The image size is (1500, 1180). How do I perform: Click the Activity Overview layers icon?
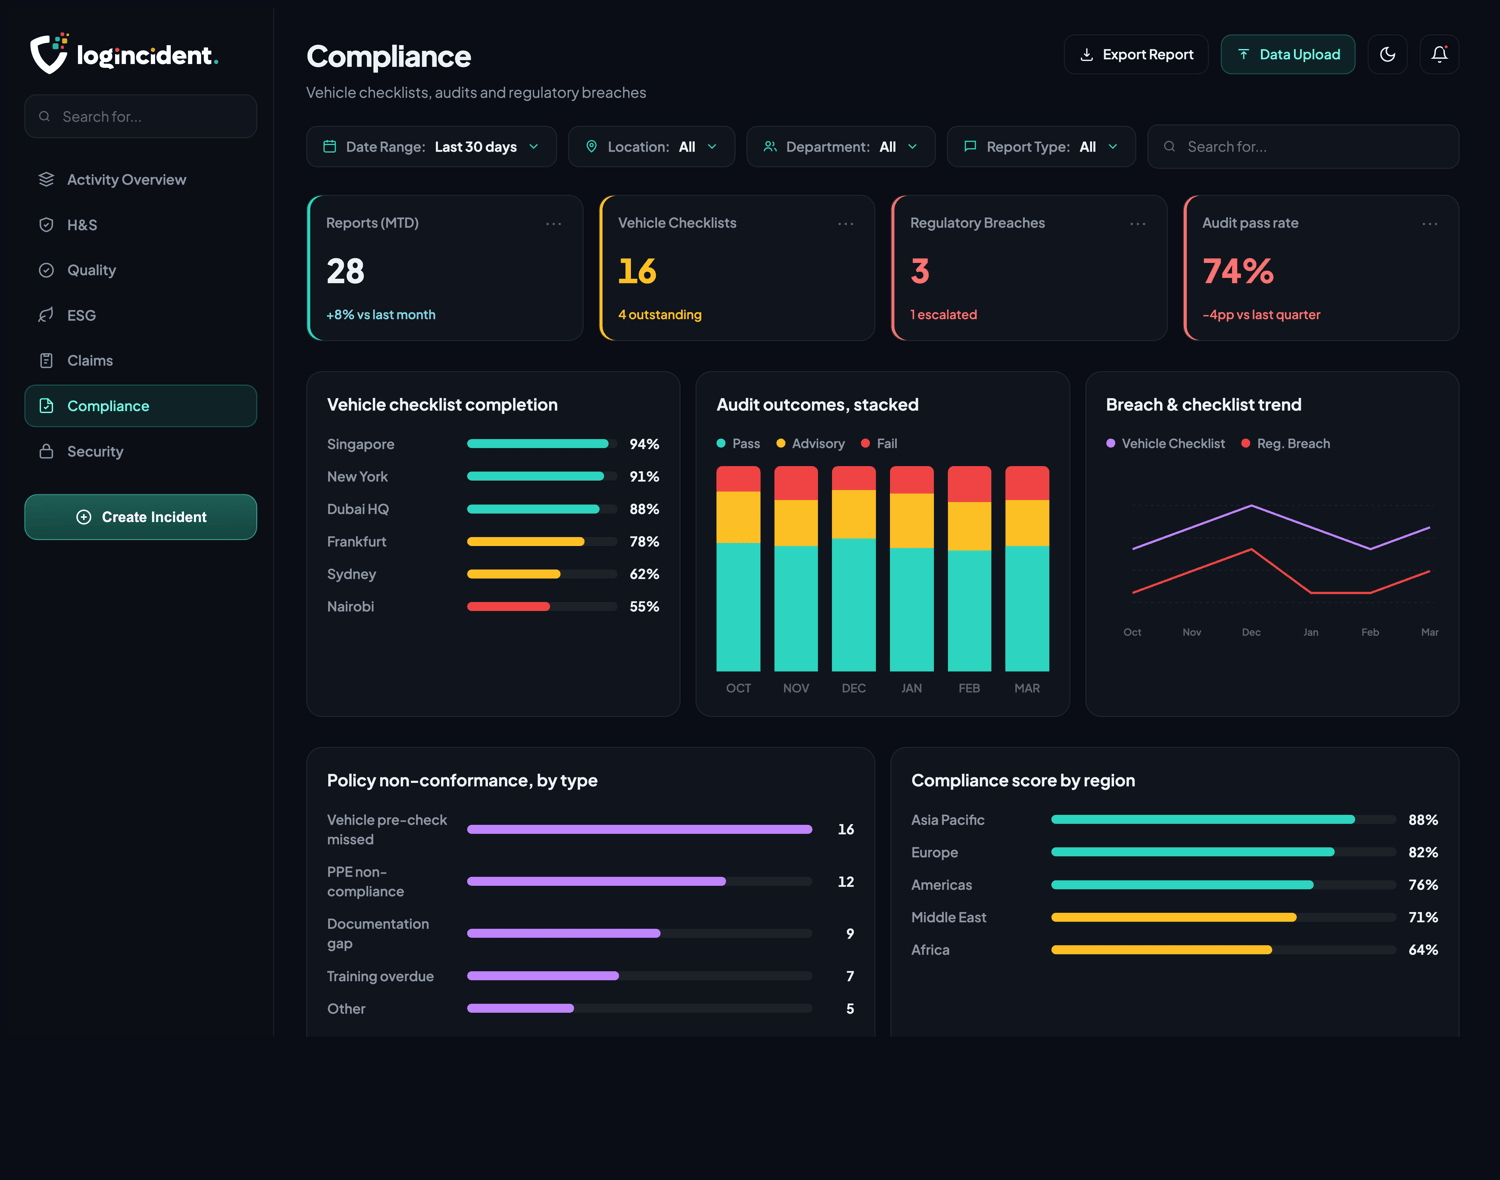coord(46,180)
